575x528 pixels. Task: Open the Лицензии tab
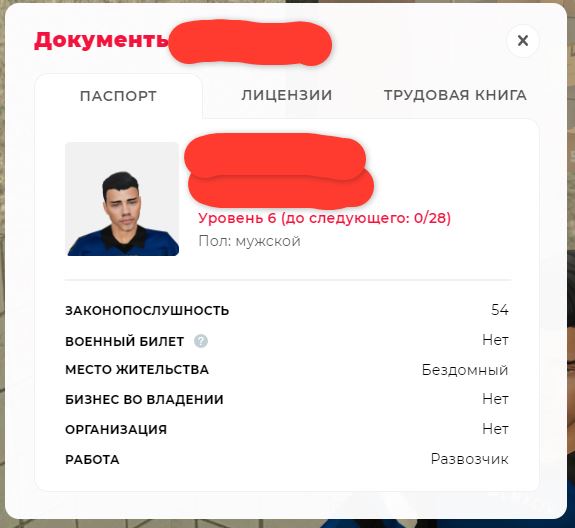(286, 95)
